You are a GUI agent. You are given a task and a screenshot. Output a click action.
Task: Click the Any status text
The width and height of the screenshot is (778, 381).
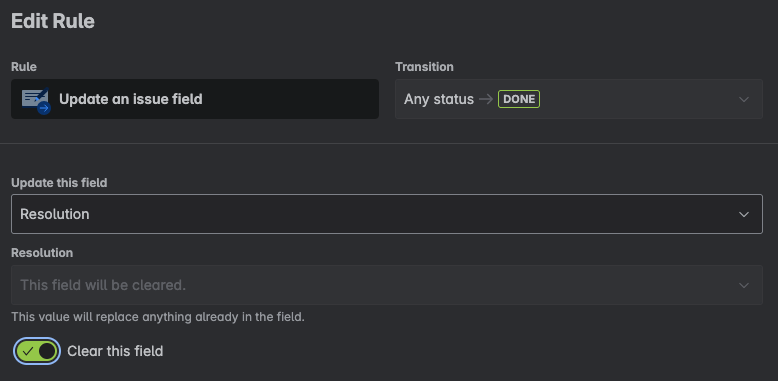pyautogui.click(x=439, y=99)
